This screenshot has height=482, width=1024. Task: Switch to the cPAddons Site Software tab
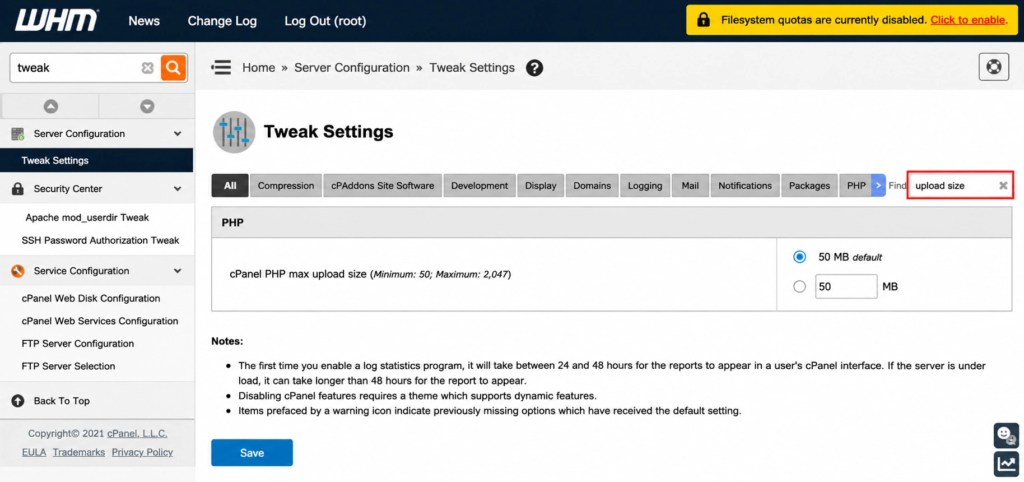(383, 185)
